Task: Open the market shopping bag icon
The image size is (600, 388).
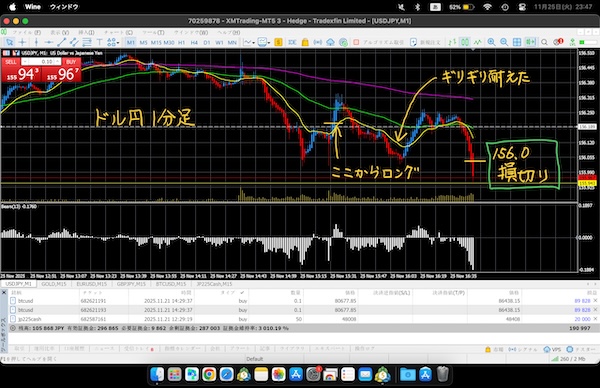Action: click(305, 42)
